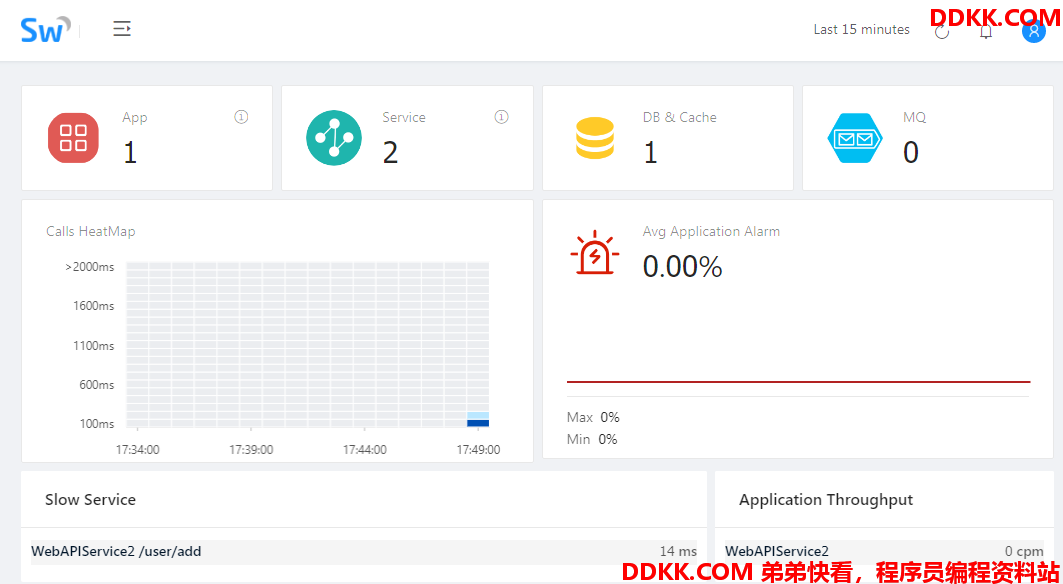Click the 0.00% alarm value
Screen dimensions: 1063x584
pos(682,267)
